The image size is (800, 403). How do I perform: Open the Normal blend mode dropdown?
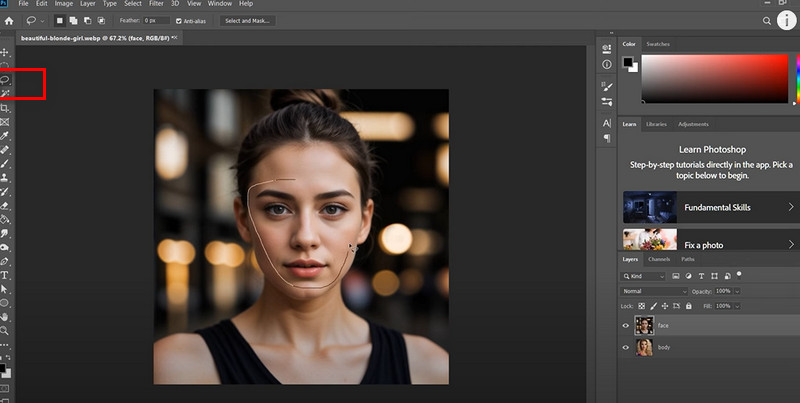coord(654,291)
